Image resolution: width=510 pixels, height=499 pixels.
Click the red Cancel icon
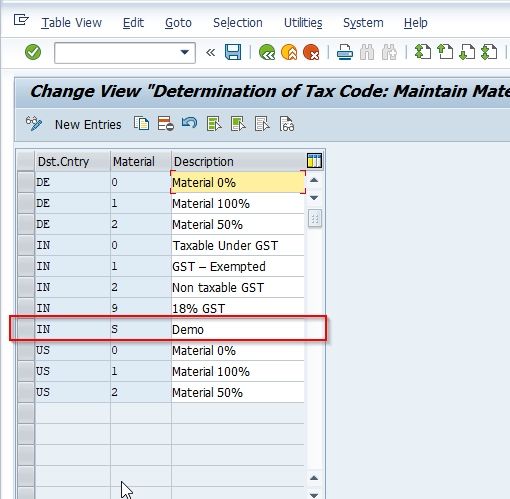pos(311,52)
